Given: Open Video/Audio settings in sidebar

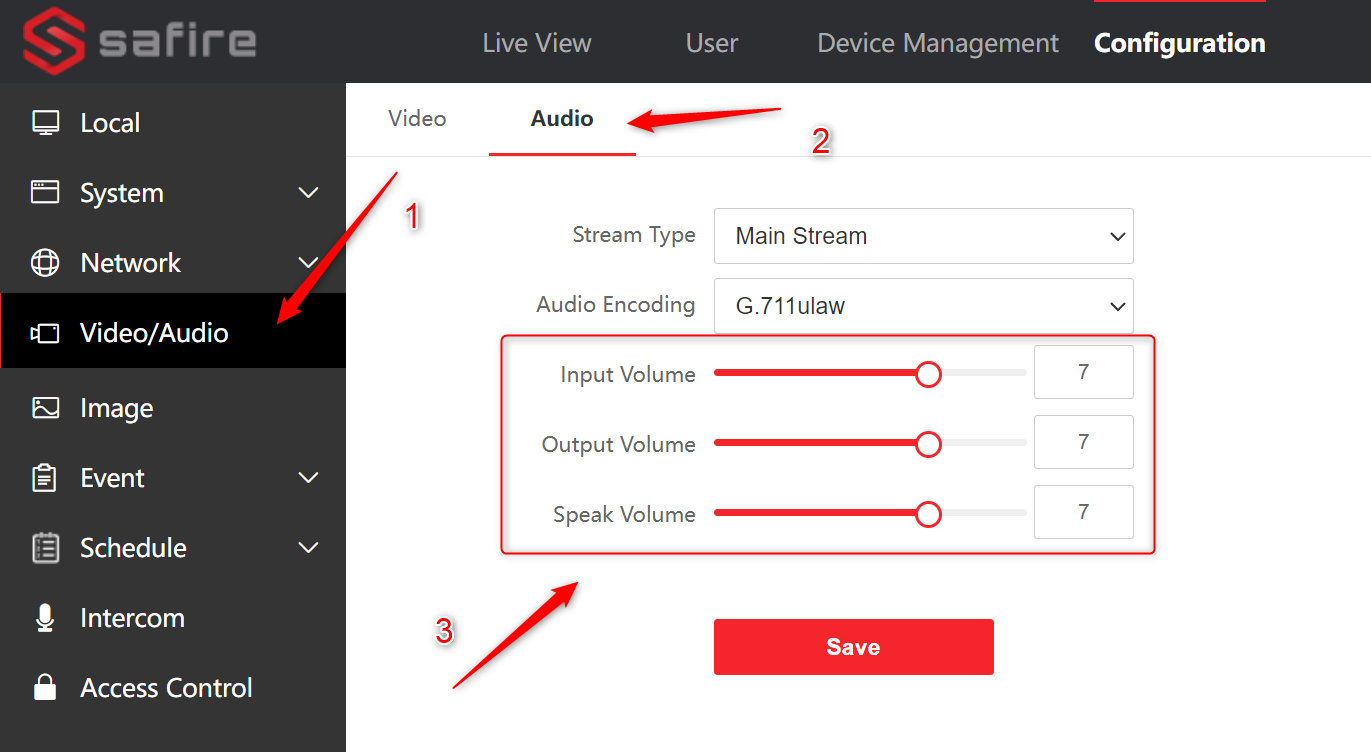Looking at the screenshot, I should 173,333.
